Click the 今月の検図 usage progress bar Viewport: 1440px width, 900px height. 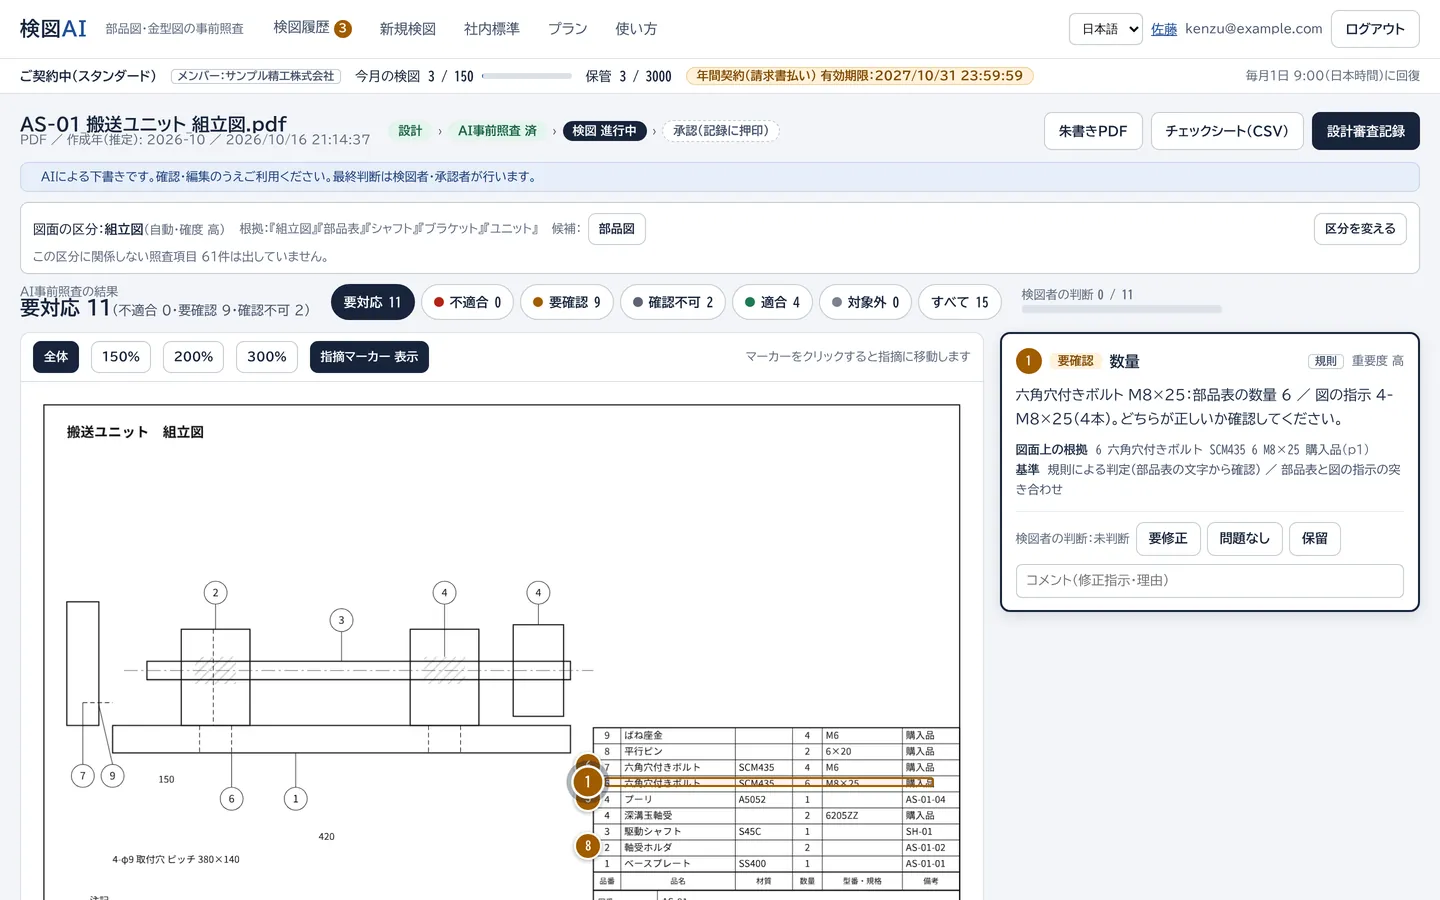click(526, 76)
